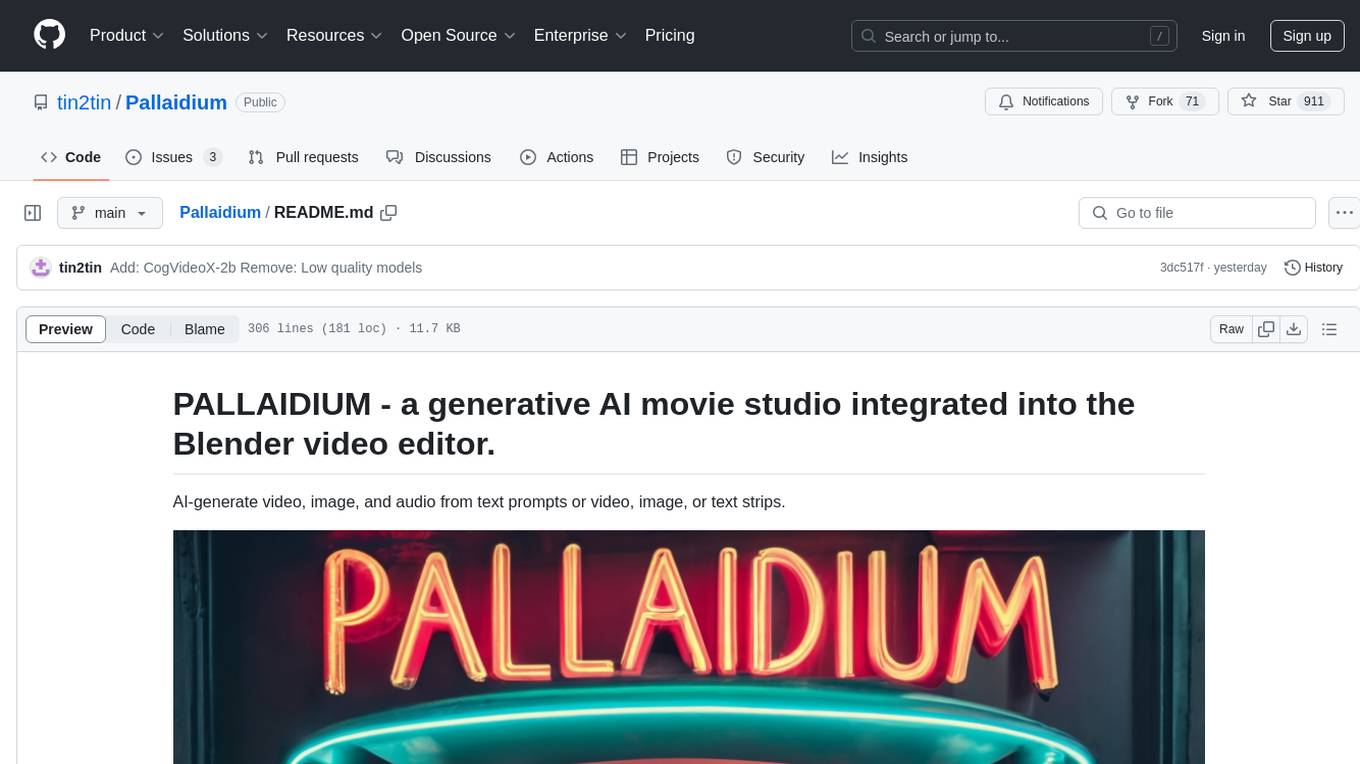Viewport: 1360px width, 764px height.
Task: Open the more file actions menu
Action: click(x=1344, y=213)
